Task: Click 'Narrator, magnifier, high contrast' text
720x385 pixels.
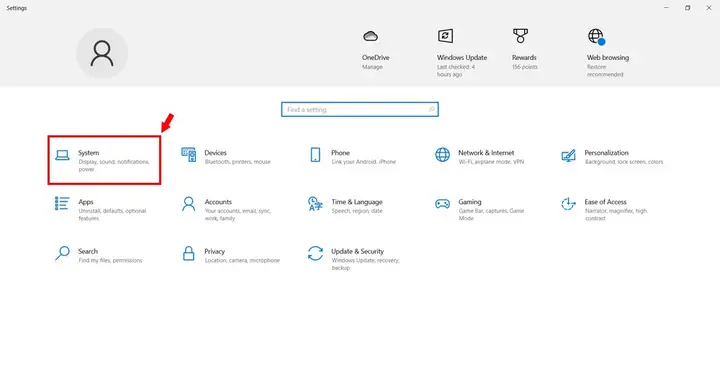Action: (616, 215)
